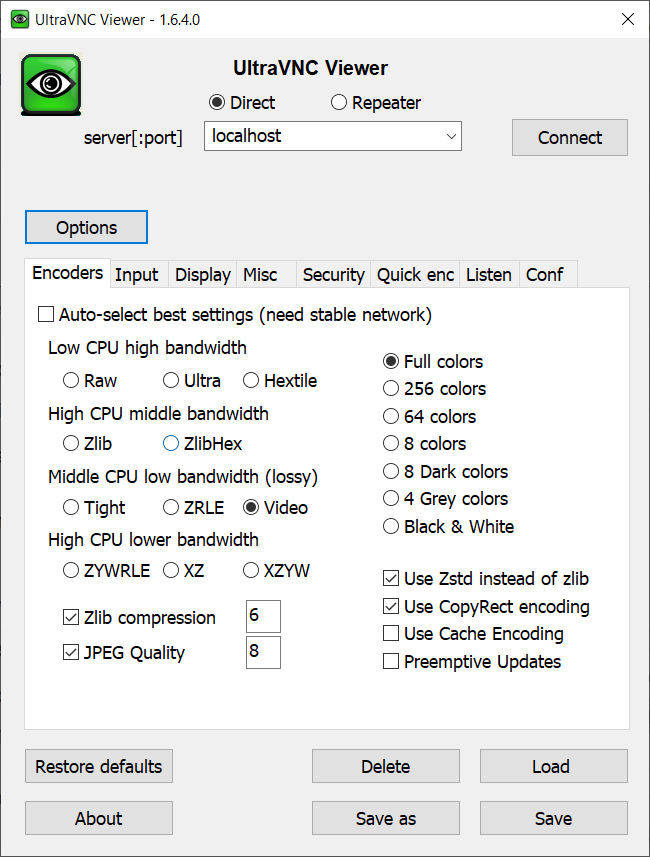Go to the Quick enc tab
The width and height of the screenshot is (650, 857).
click(x=415, y=275)
